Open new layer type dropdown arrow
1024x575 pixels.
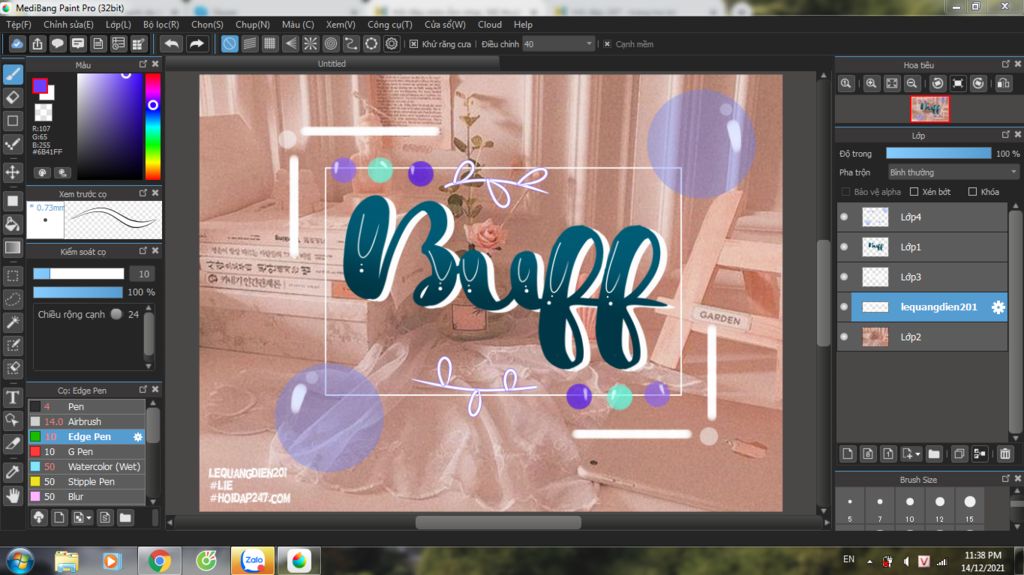click(917, 453)
